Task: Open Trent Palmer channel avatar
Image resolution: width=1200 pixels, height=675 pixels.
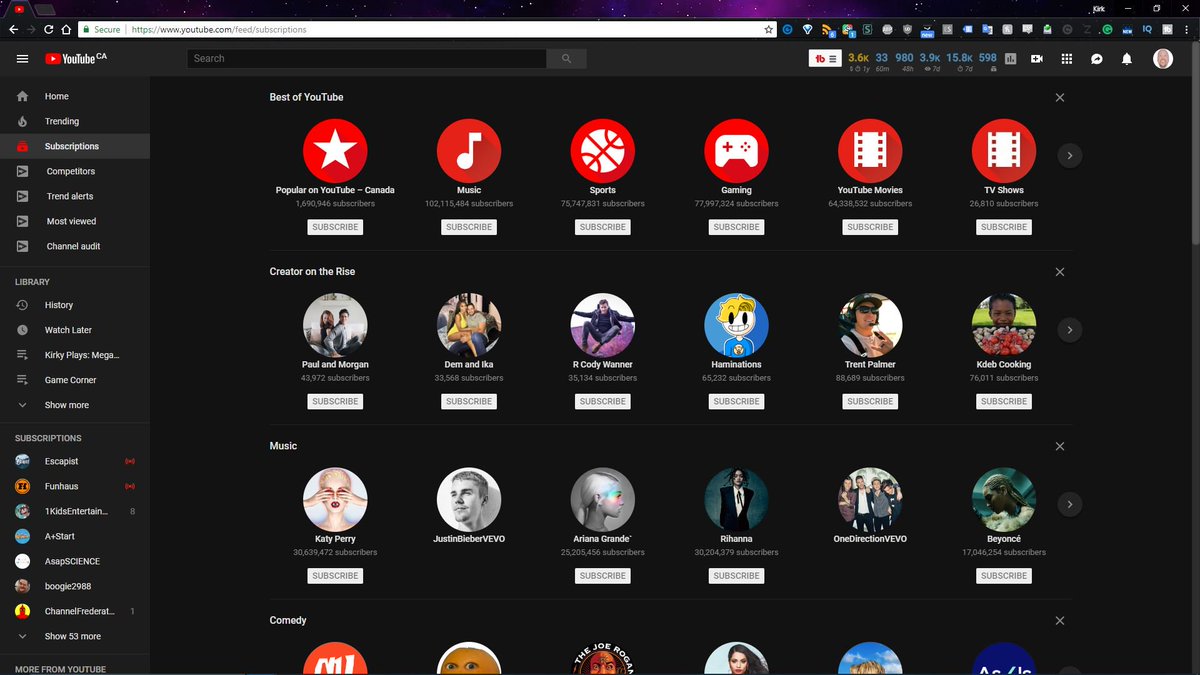Action: (x=870, y=326)
